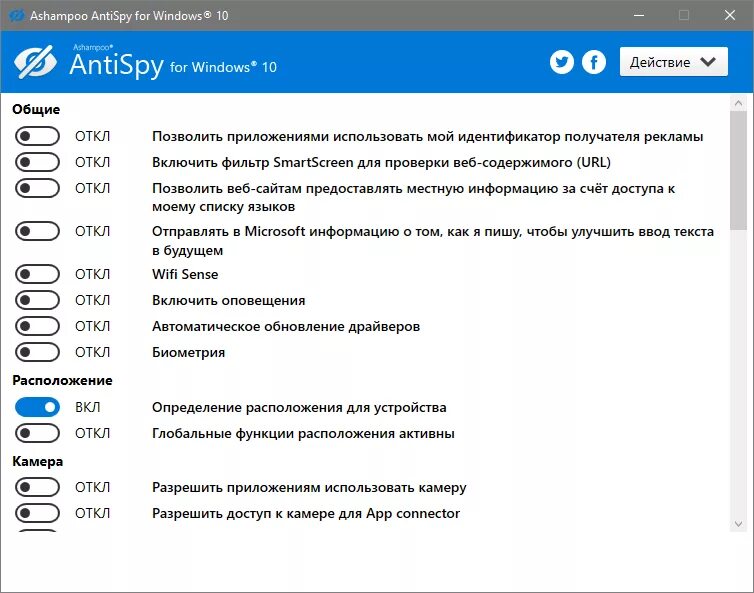Open the Facebook icon link
This screenshot has width=754, height=593.
coord(594,62)
